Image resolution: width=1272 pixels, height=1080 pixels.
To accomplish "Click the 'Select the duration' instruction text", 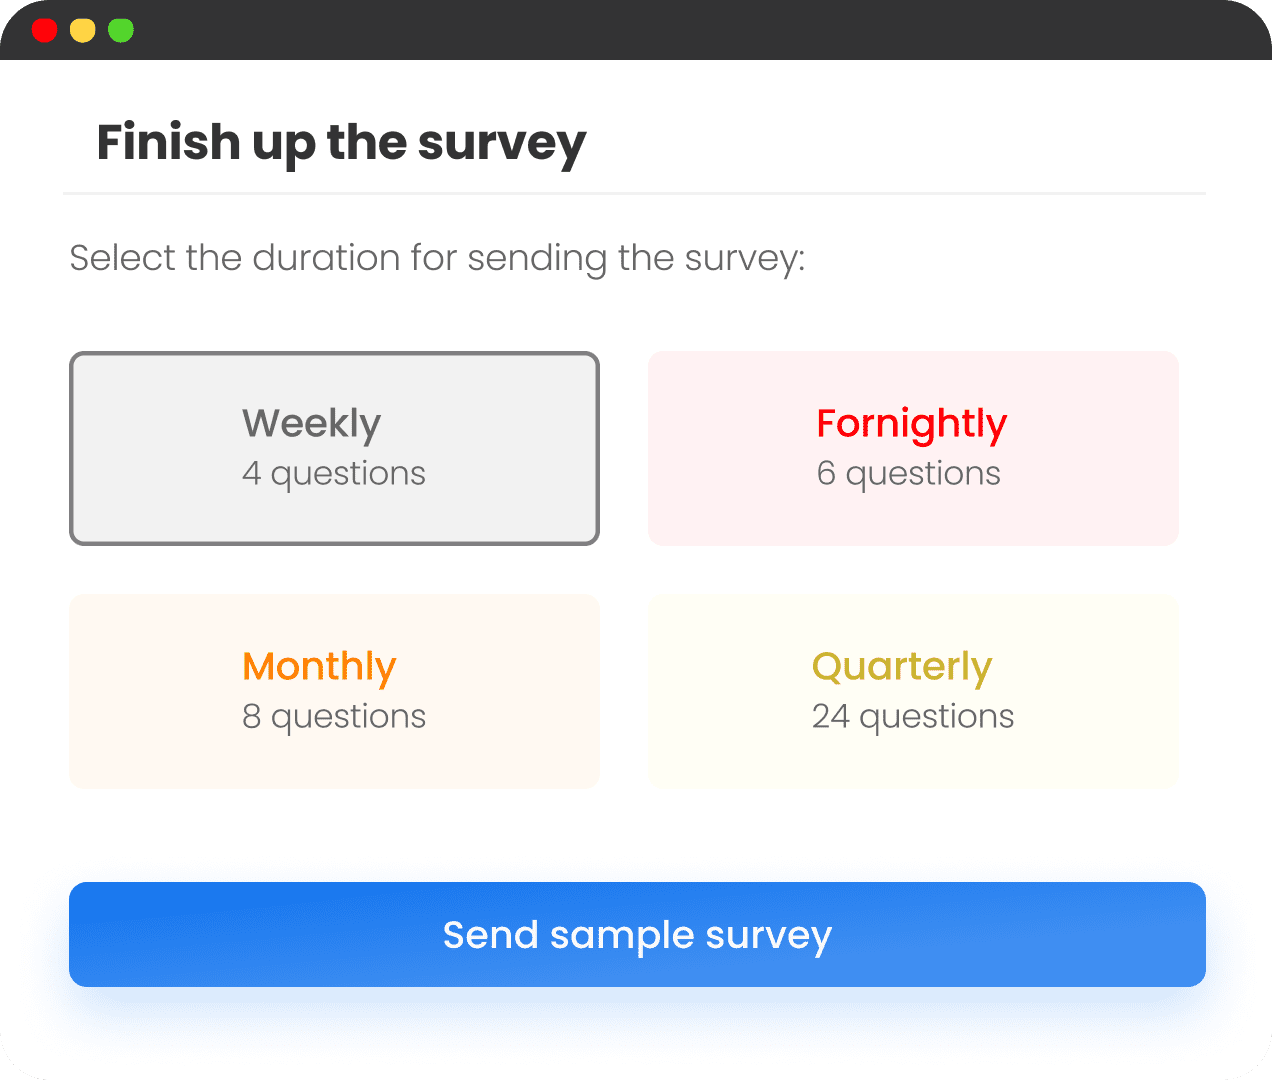I will pyautogui.click(x=437, y=258).
